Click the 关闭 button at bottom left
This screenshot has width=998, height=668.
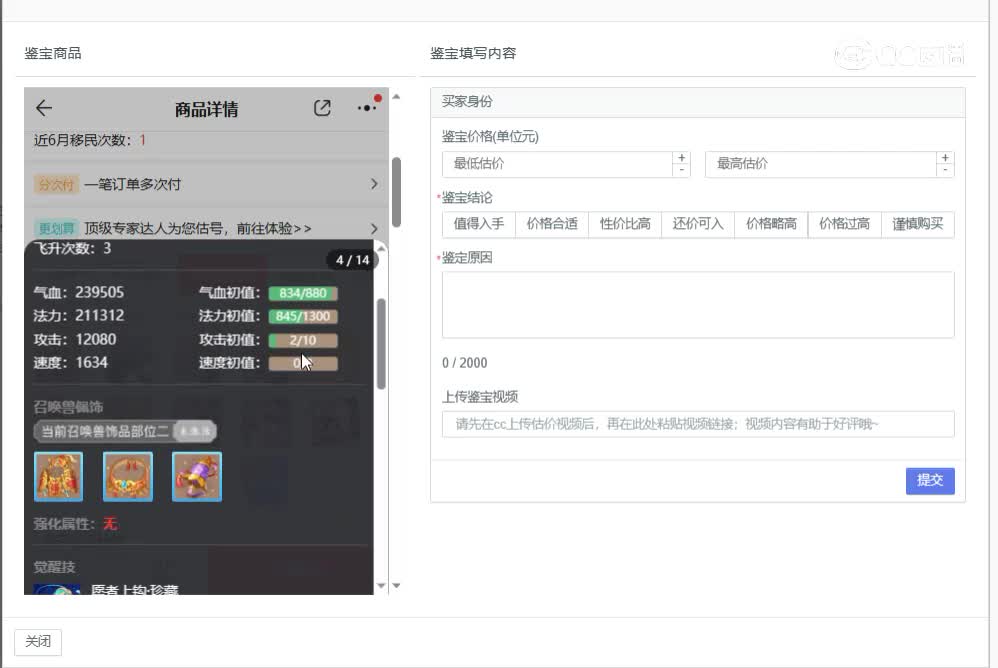click(38, 641)
